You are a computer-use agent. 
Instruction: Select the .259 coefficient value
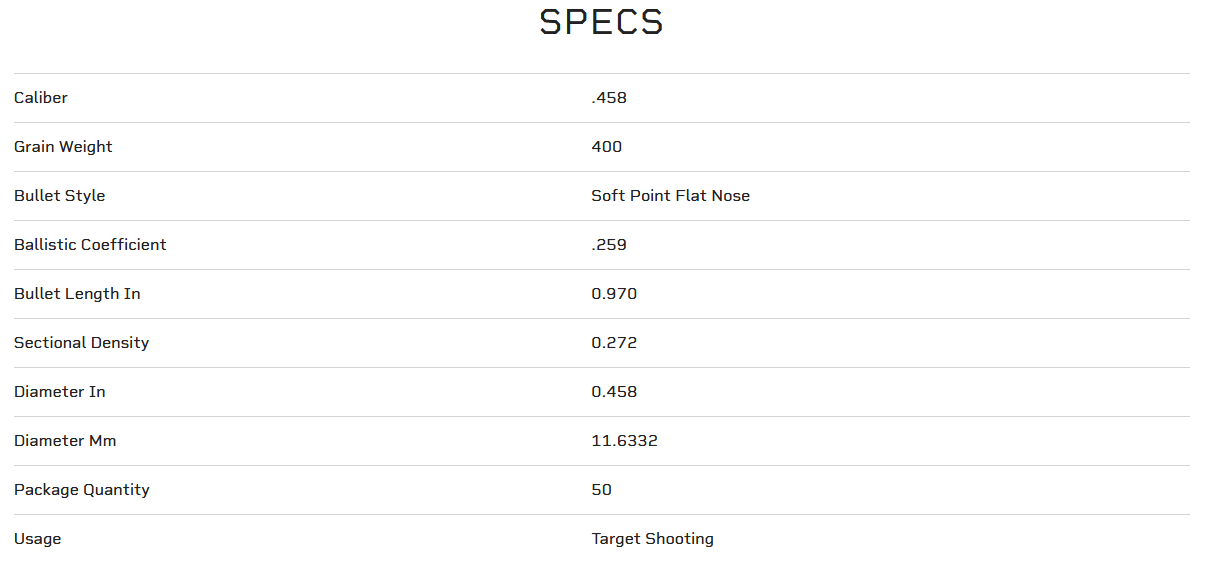coord(609,245)
